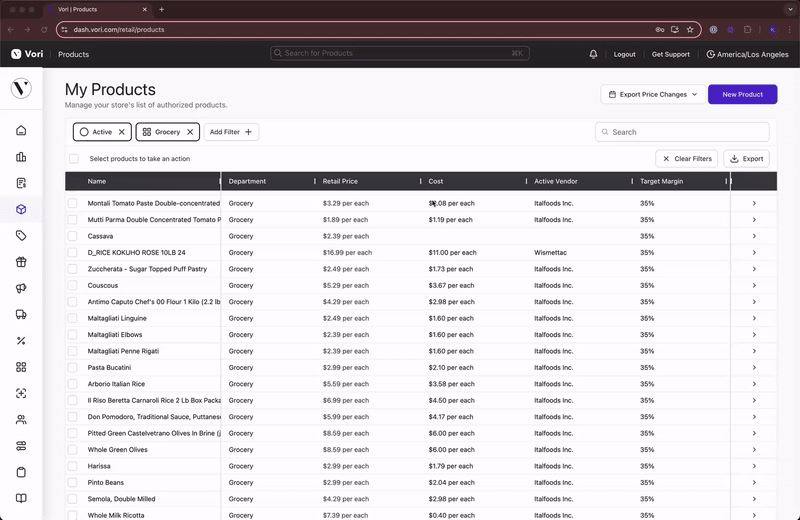800x520 pixels.
Task: Open the price tag sidebar icon
Action: coord(21,236)
